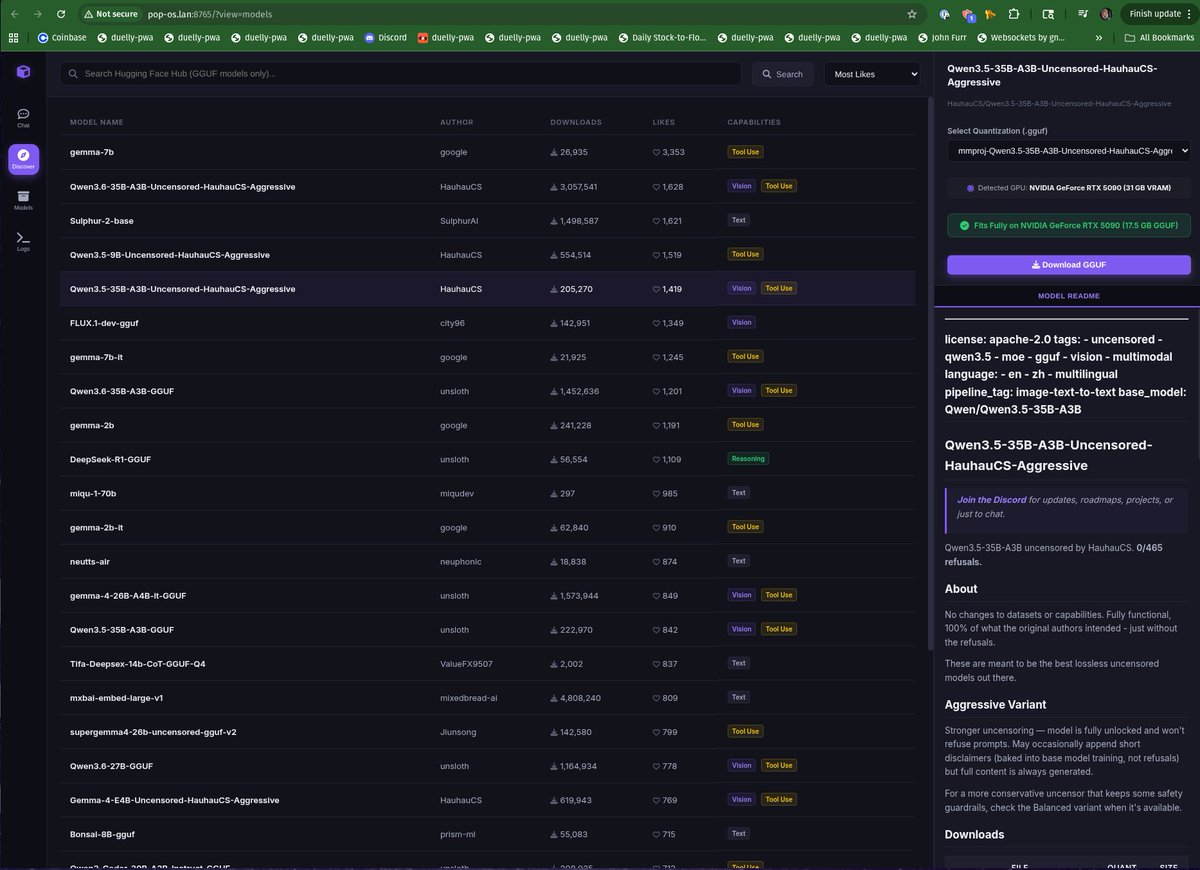Open the Select Quantization dropdown

point(1069,150)
